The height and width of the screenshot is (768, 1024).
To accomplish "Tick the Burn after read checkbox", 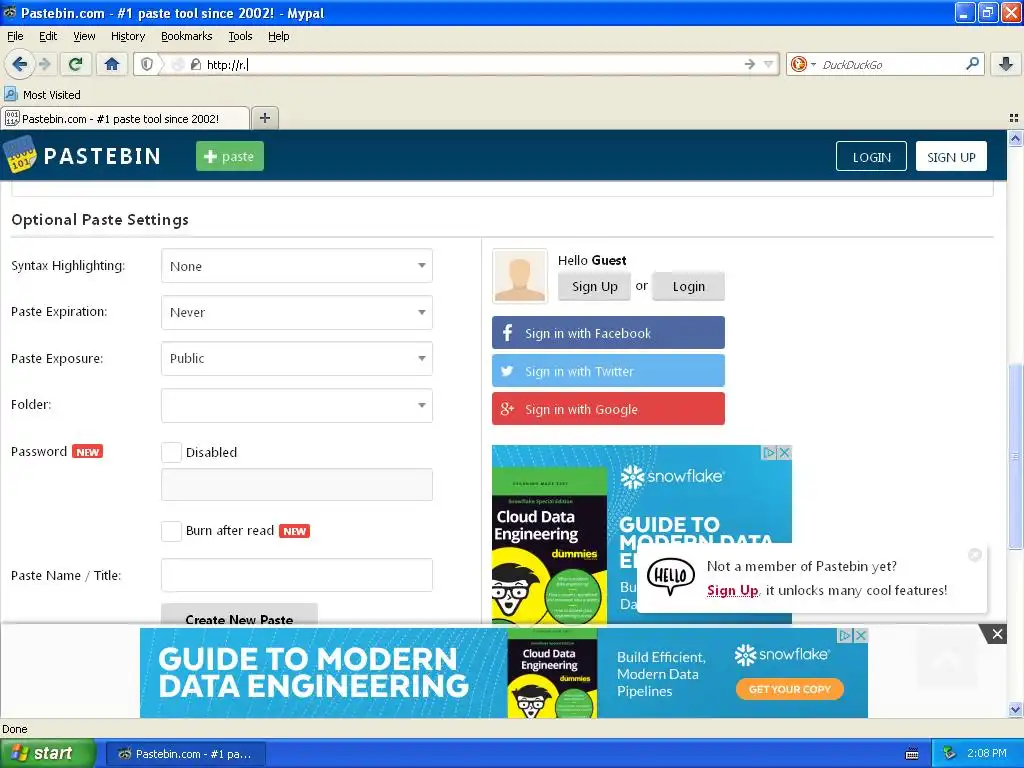I will coord(171,531).
